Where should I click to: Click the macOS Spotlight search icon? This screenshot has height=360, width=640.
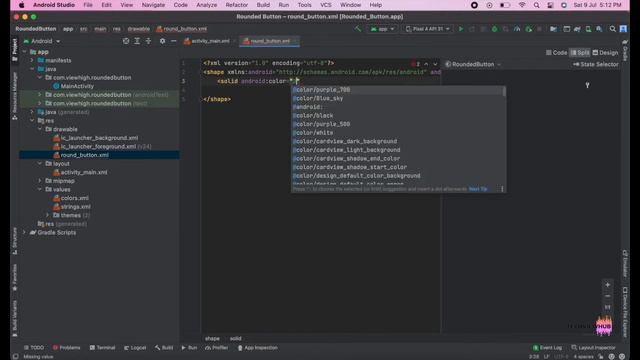[536, 5]
